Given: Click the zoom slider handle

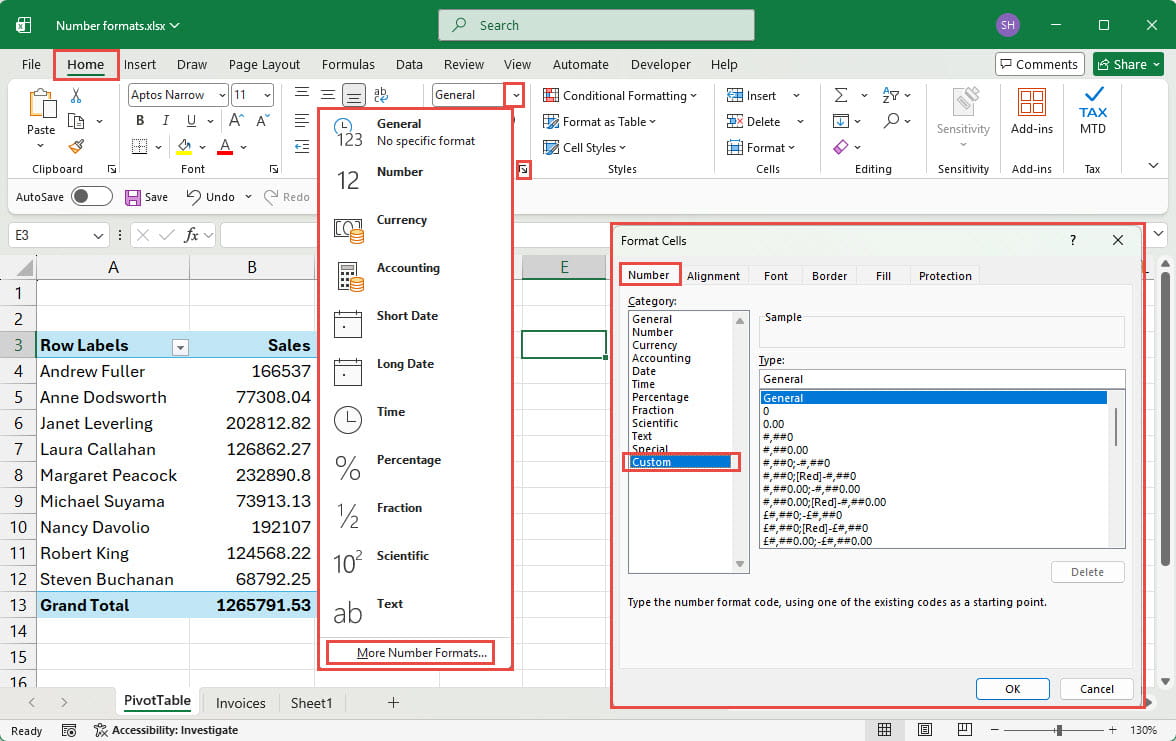Looking at the screenshot, I should click(x=1059, y=730).
